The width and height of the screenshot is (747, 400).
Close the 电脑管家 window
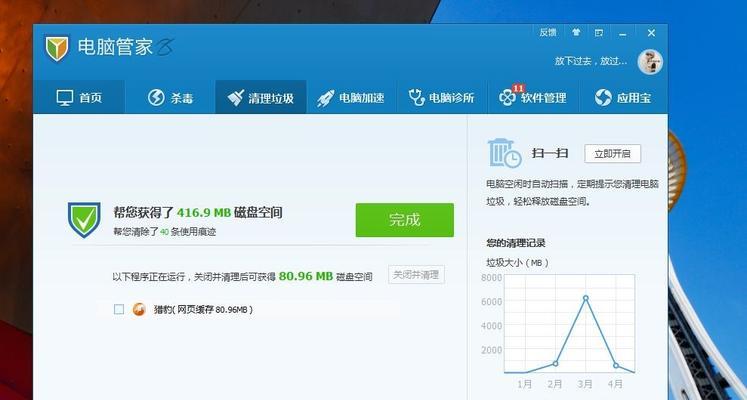click(x=651, y=33)
